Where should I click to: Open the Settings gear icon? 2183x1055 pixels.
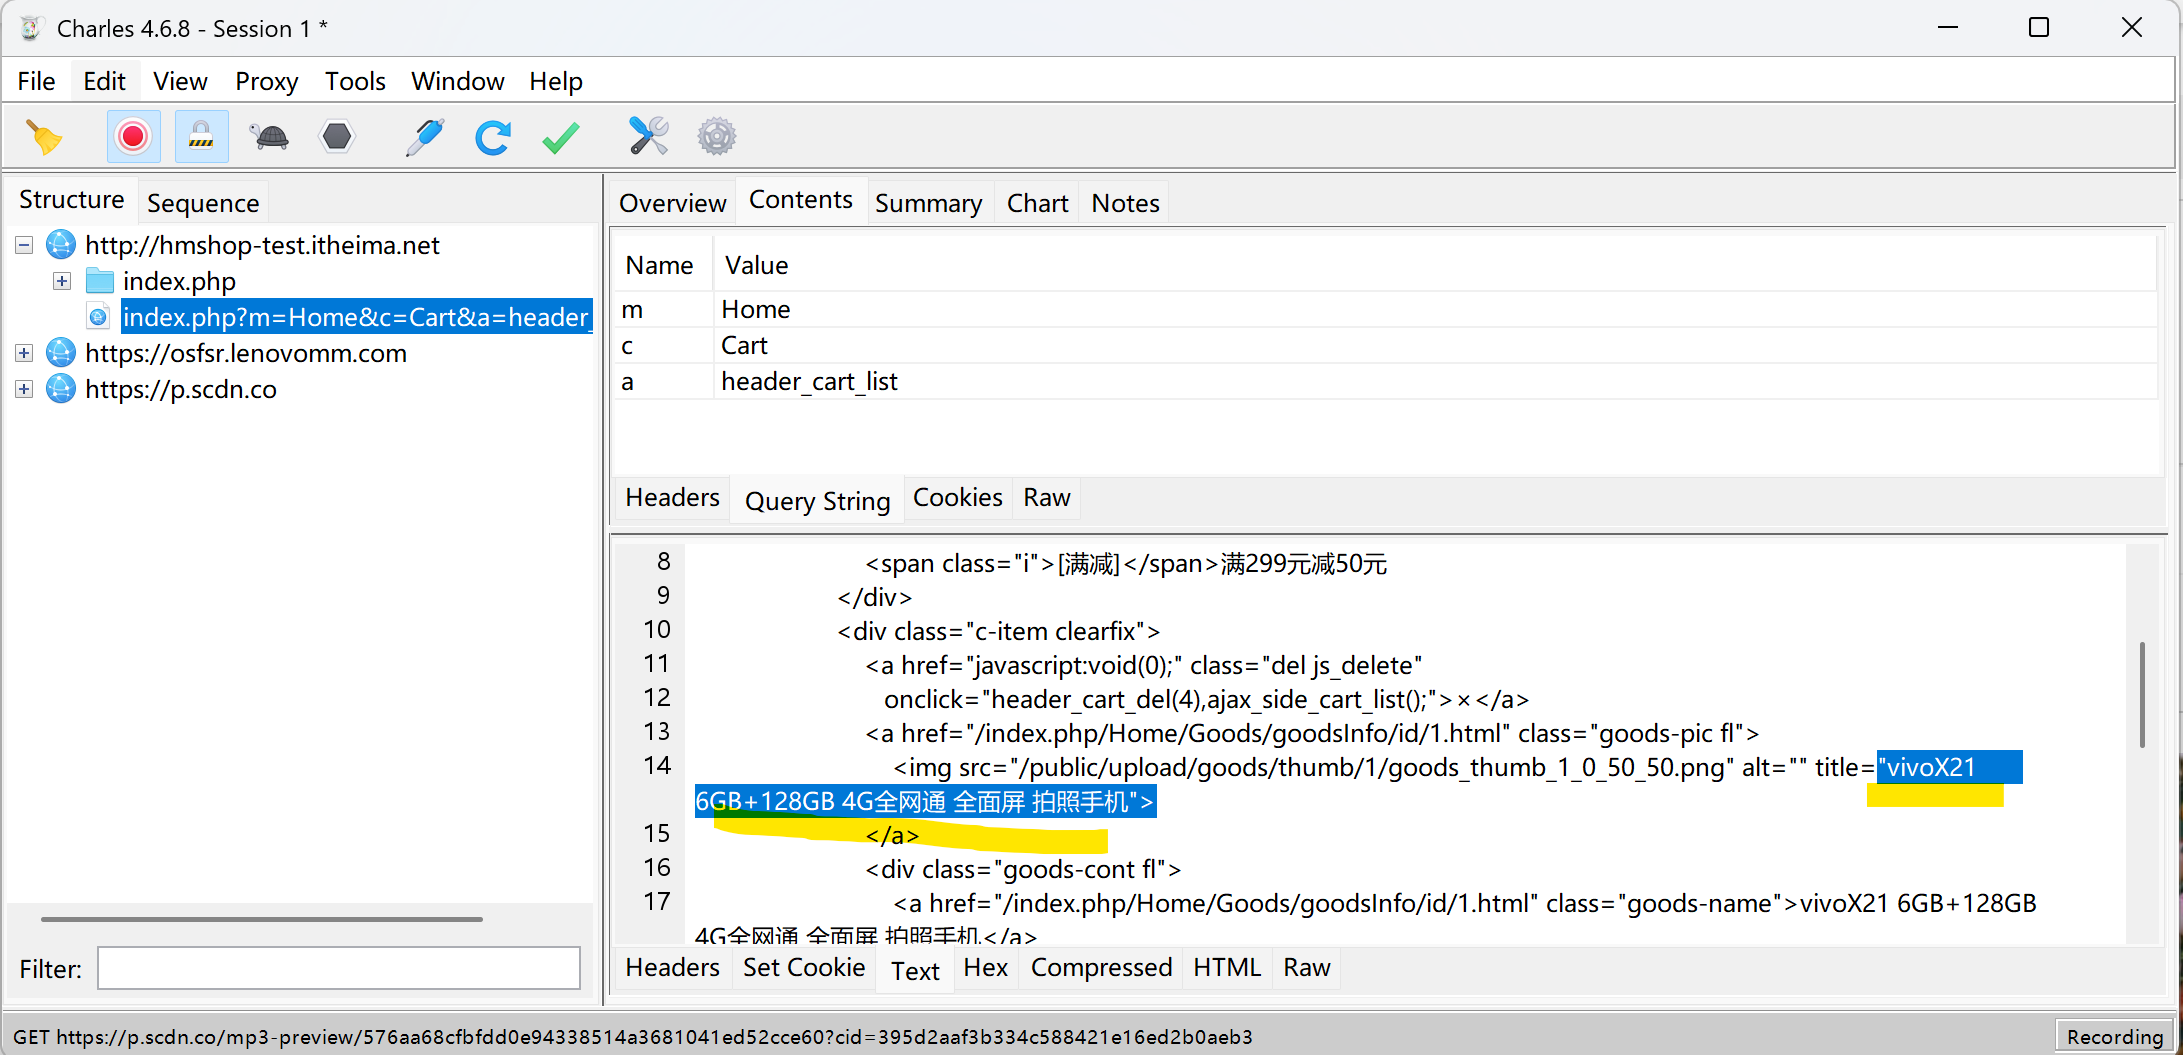tap(717, 137)
